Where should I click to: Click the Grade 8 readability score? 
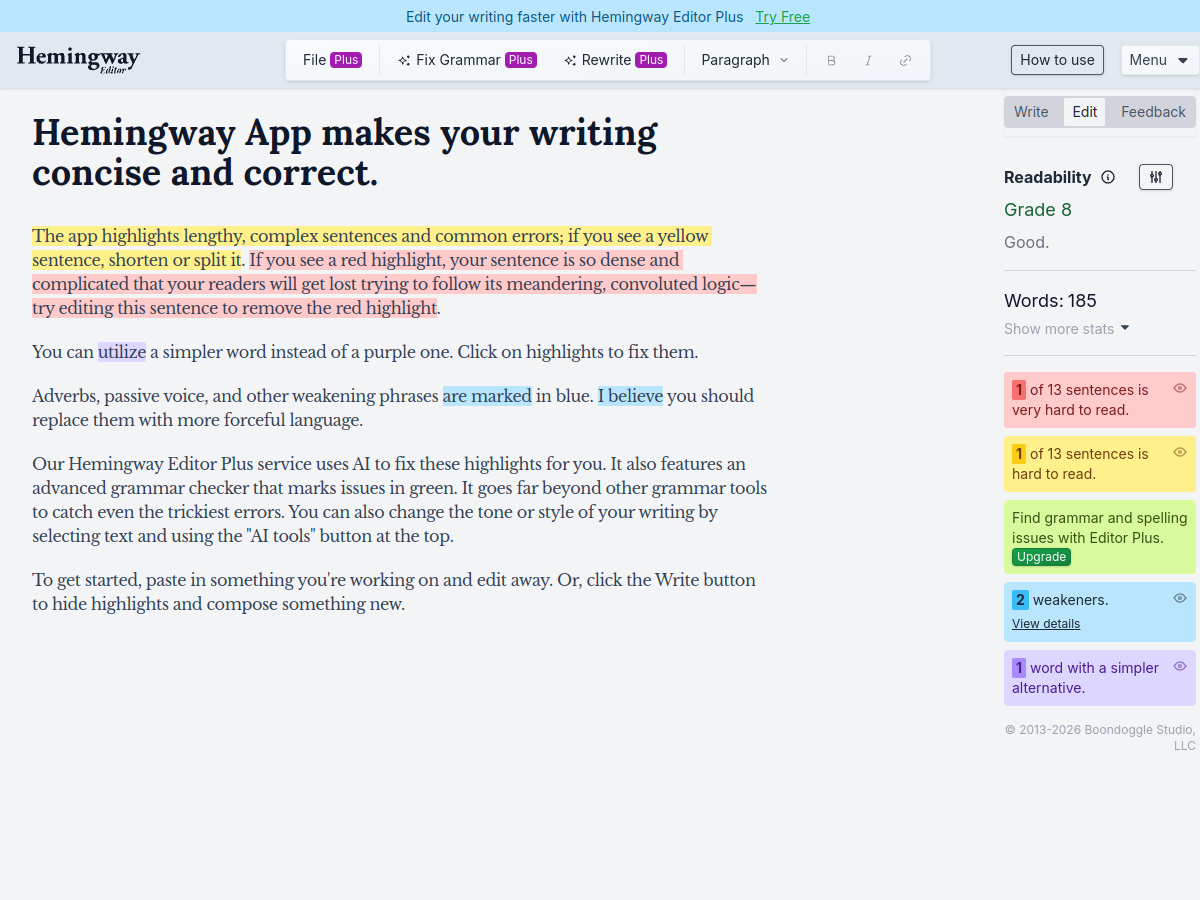pos(1038,210)
